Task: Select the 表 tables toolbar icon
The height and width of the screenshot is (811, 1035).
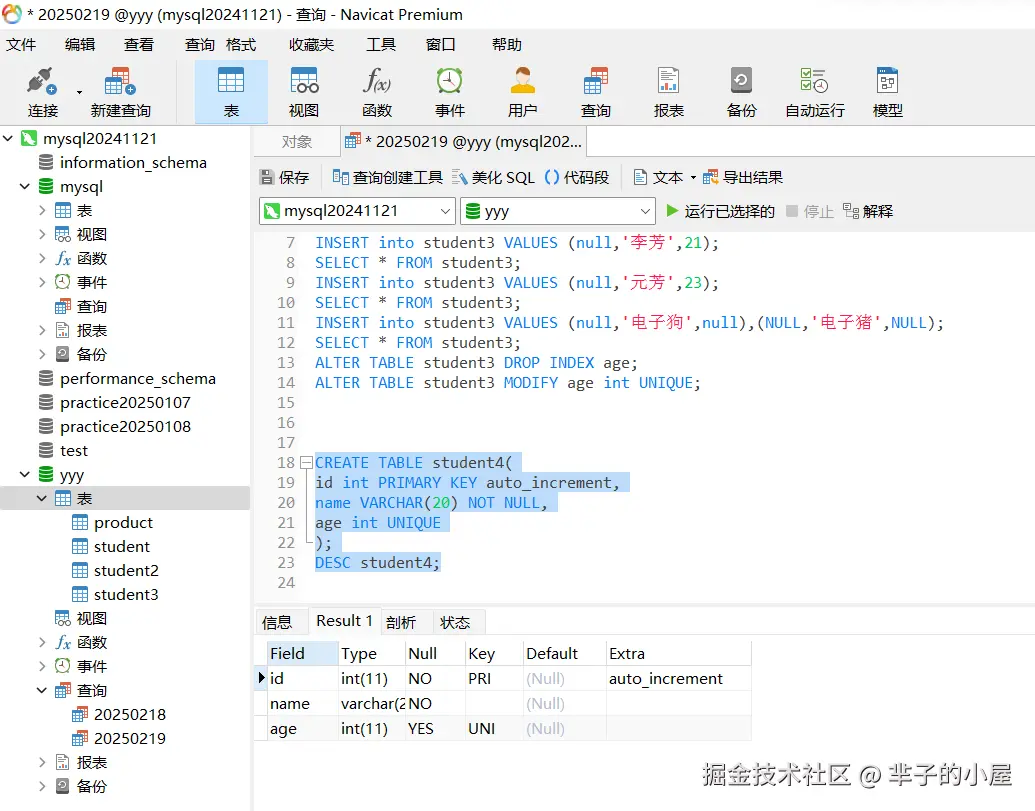Action: point(231,92)
